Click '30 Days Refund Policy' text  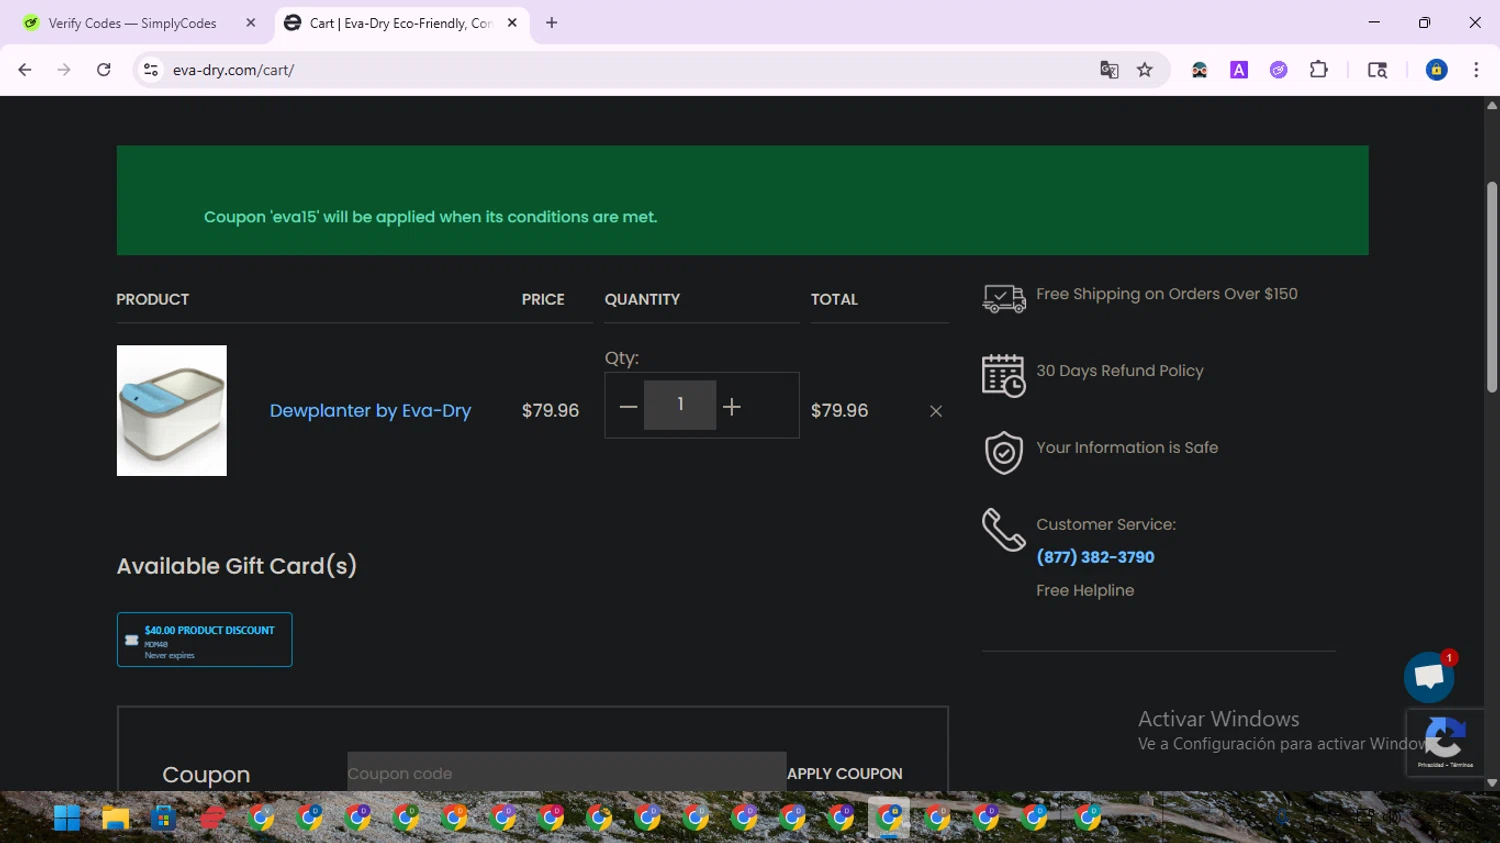[x=1120, y=371]
